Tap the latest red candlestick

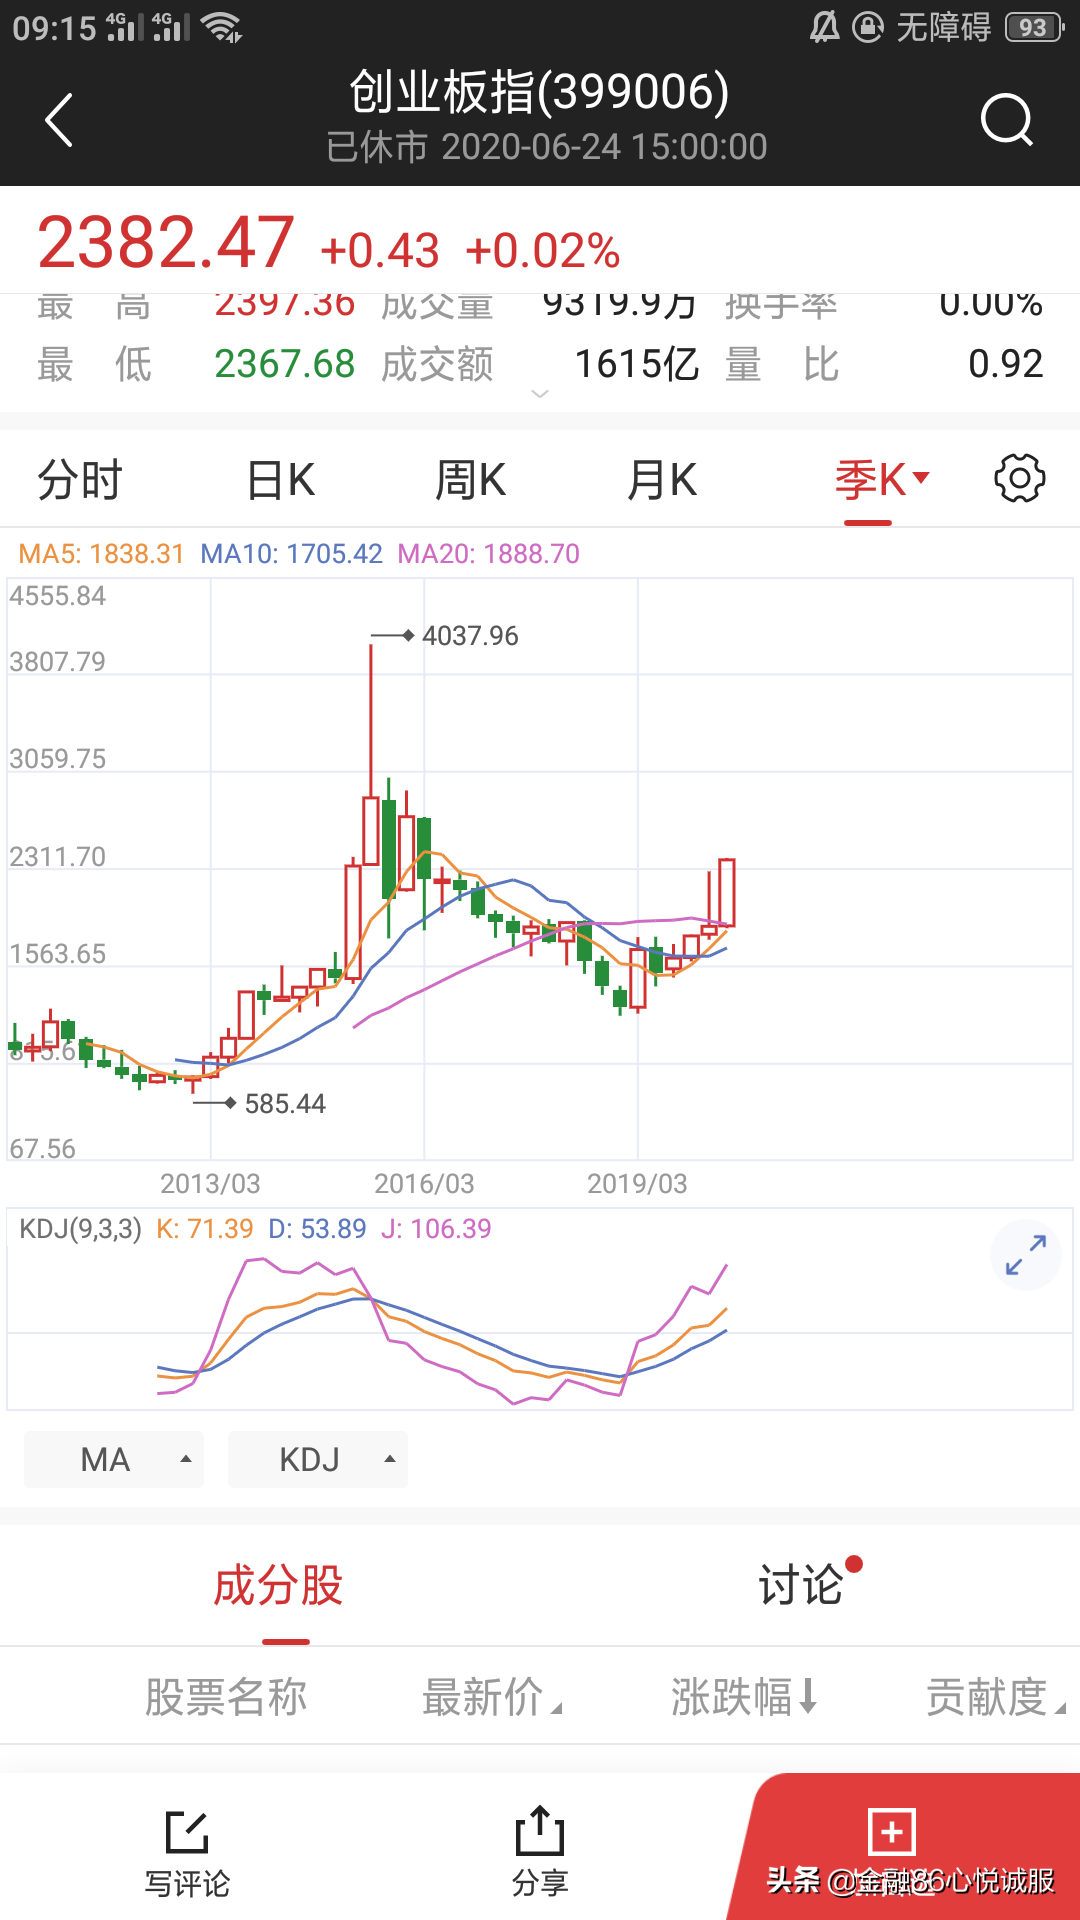coord(726,892)
